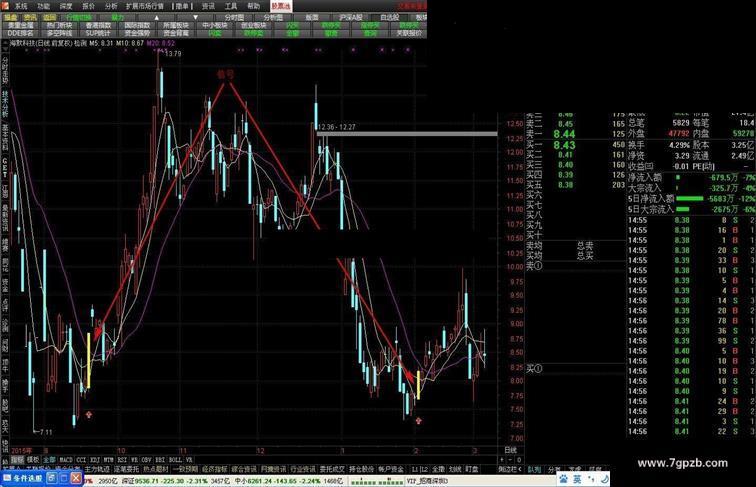Click the 沪深A股 toolbar button
Screen dimensions: 756x487
[351, 17]
